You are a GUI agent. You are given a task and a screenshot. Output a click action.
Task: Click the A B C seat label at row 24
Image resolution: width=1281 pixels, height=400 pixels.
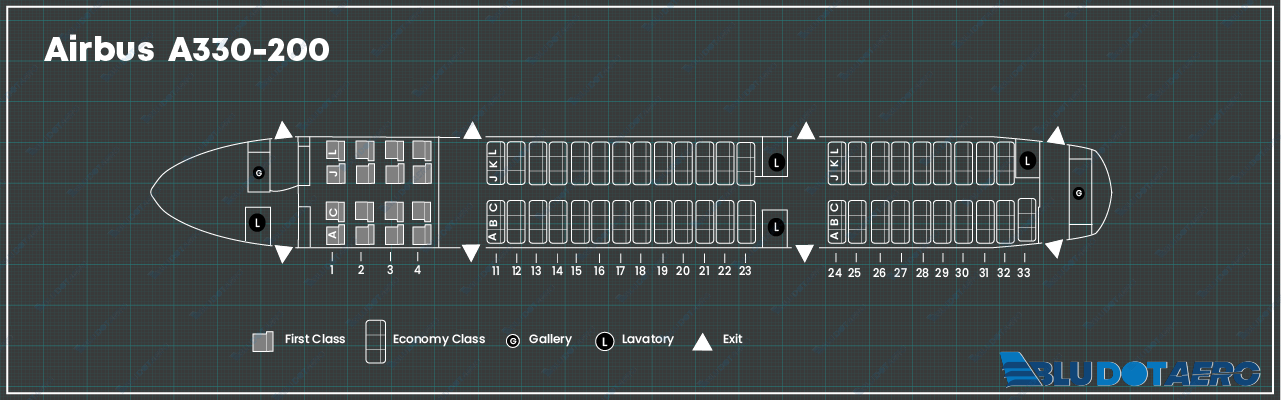point(835,221)
